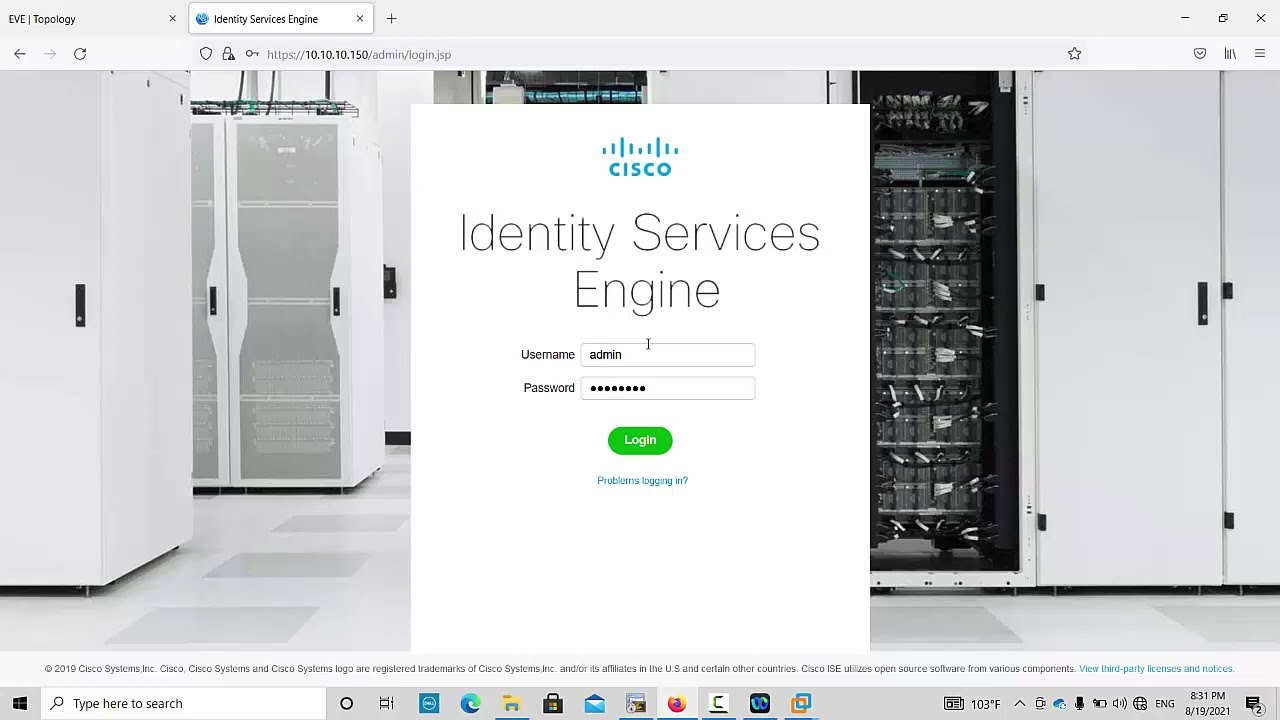Click the taskbar search box
Viewport: 1280px width, 720px height.
click(184, 703)
